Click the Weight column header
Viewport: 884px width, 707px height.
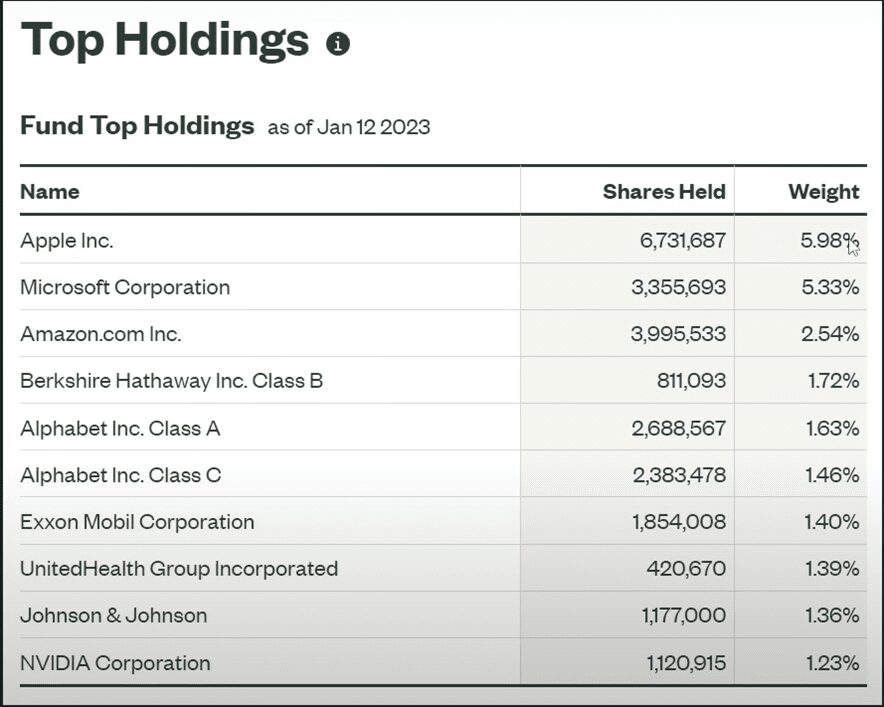(823, 192)
